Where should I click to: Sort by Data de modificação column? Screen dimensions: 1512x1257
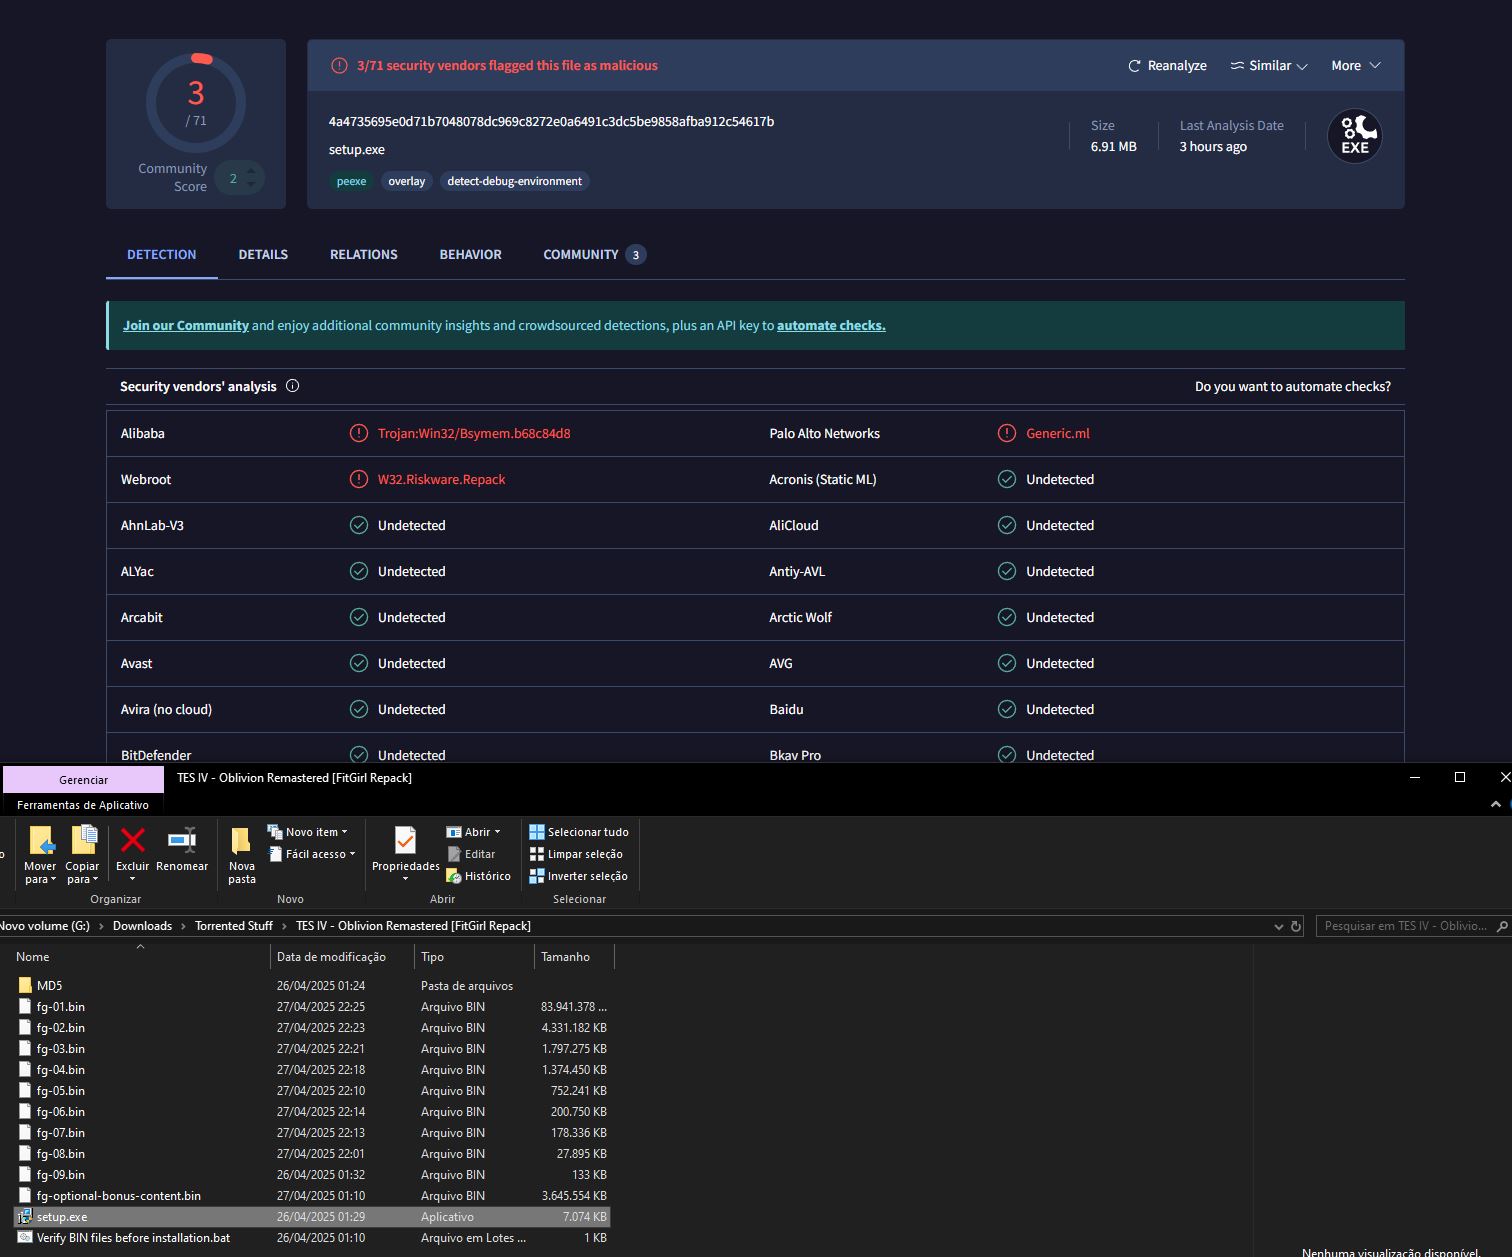342,957
